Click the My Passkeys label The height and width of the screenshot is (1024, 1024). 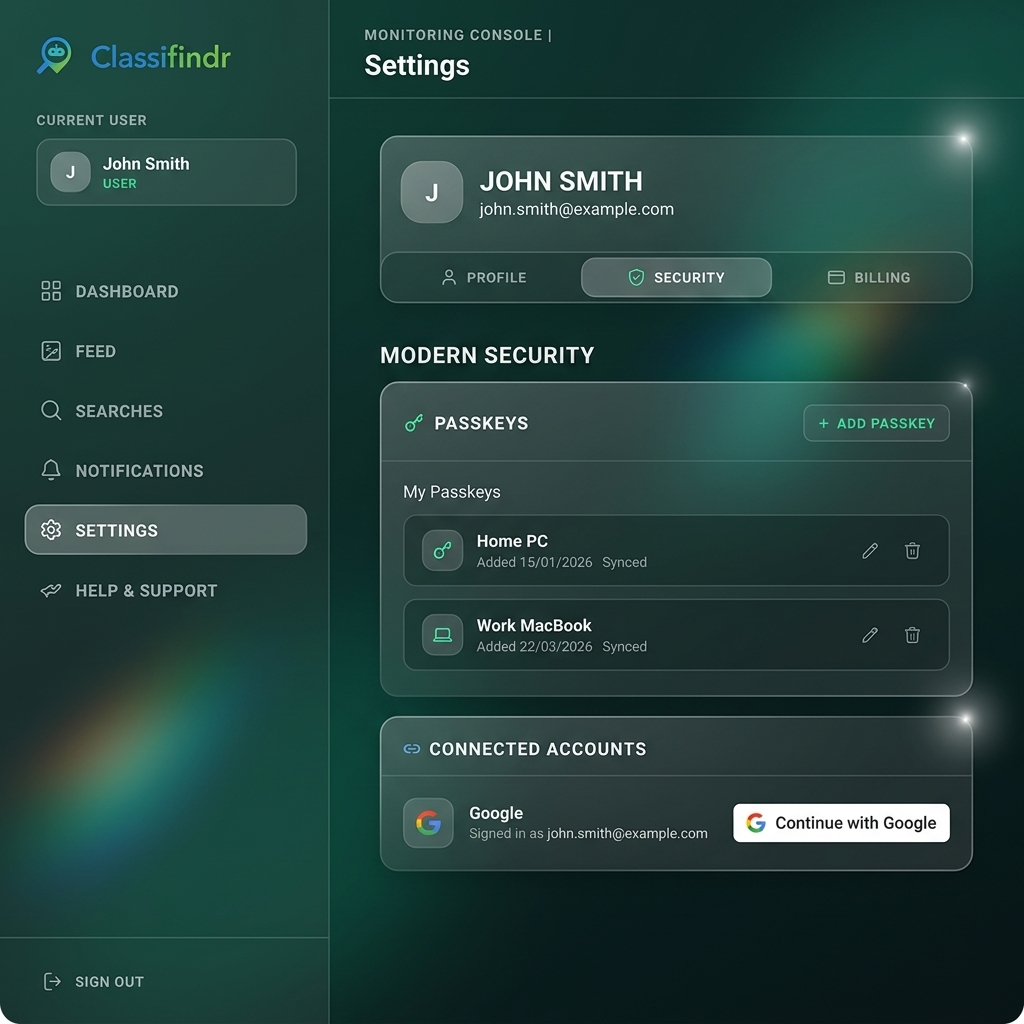click(452, 492)
